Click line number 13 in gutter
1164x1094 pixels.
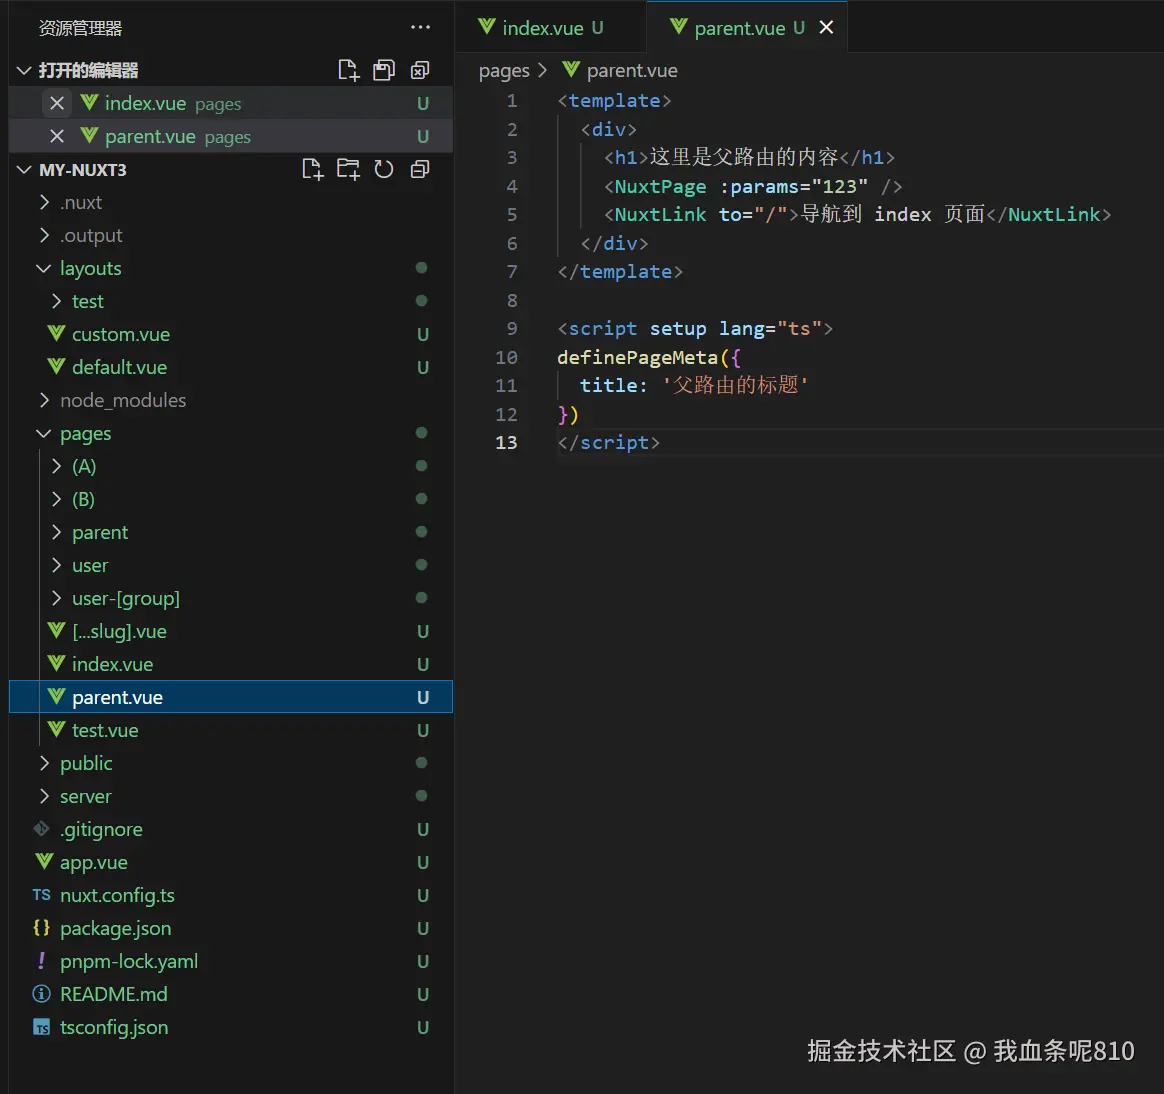pyautogui.click(x=506, y=443)
